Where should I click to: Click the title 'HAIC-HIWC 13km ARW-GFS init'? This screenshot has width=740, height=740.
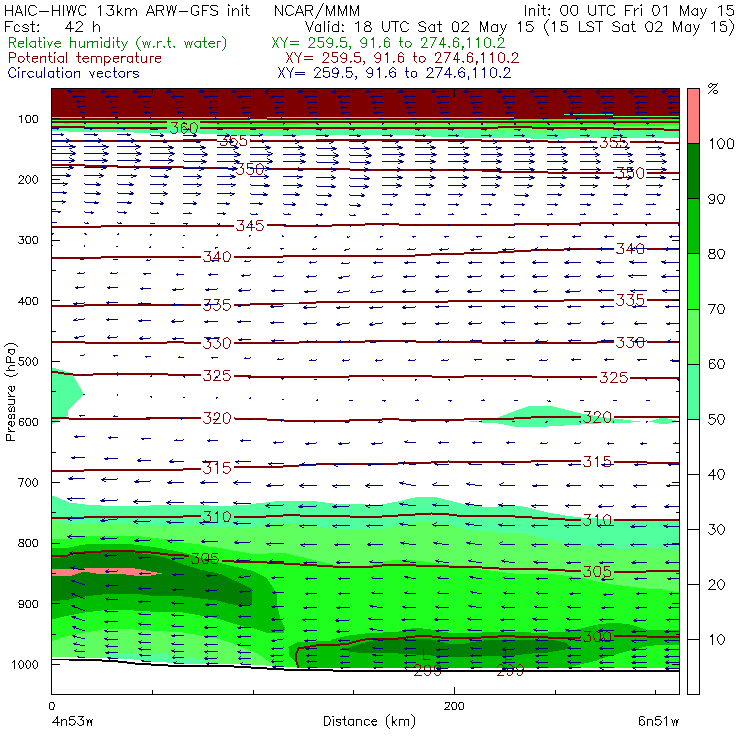click(x=126, y=10)
